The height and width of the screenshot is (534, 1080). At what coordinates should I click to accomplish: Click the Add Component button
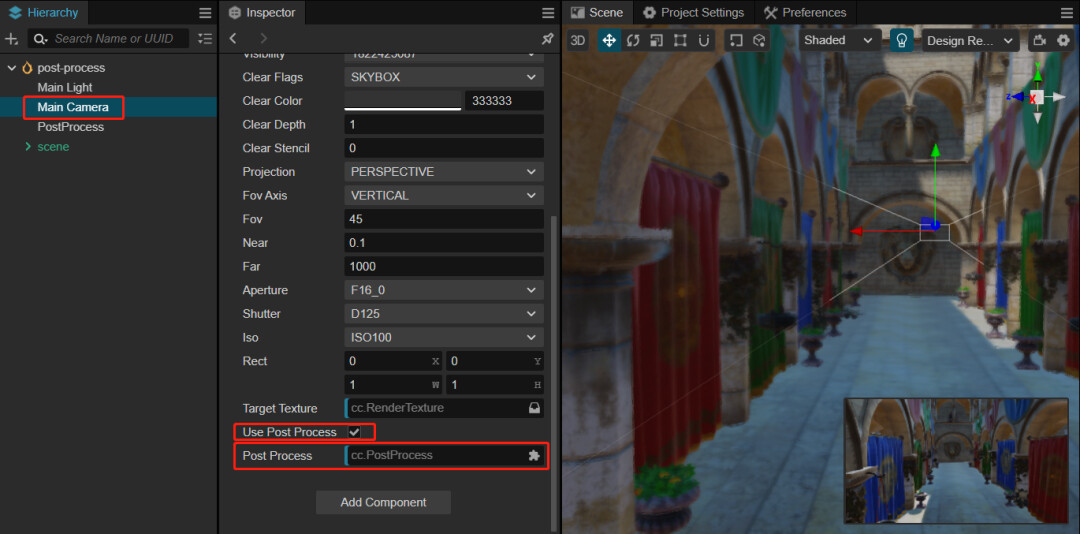[383, 502]
